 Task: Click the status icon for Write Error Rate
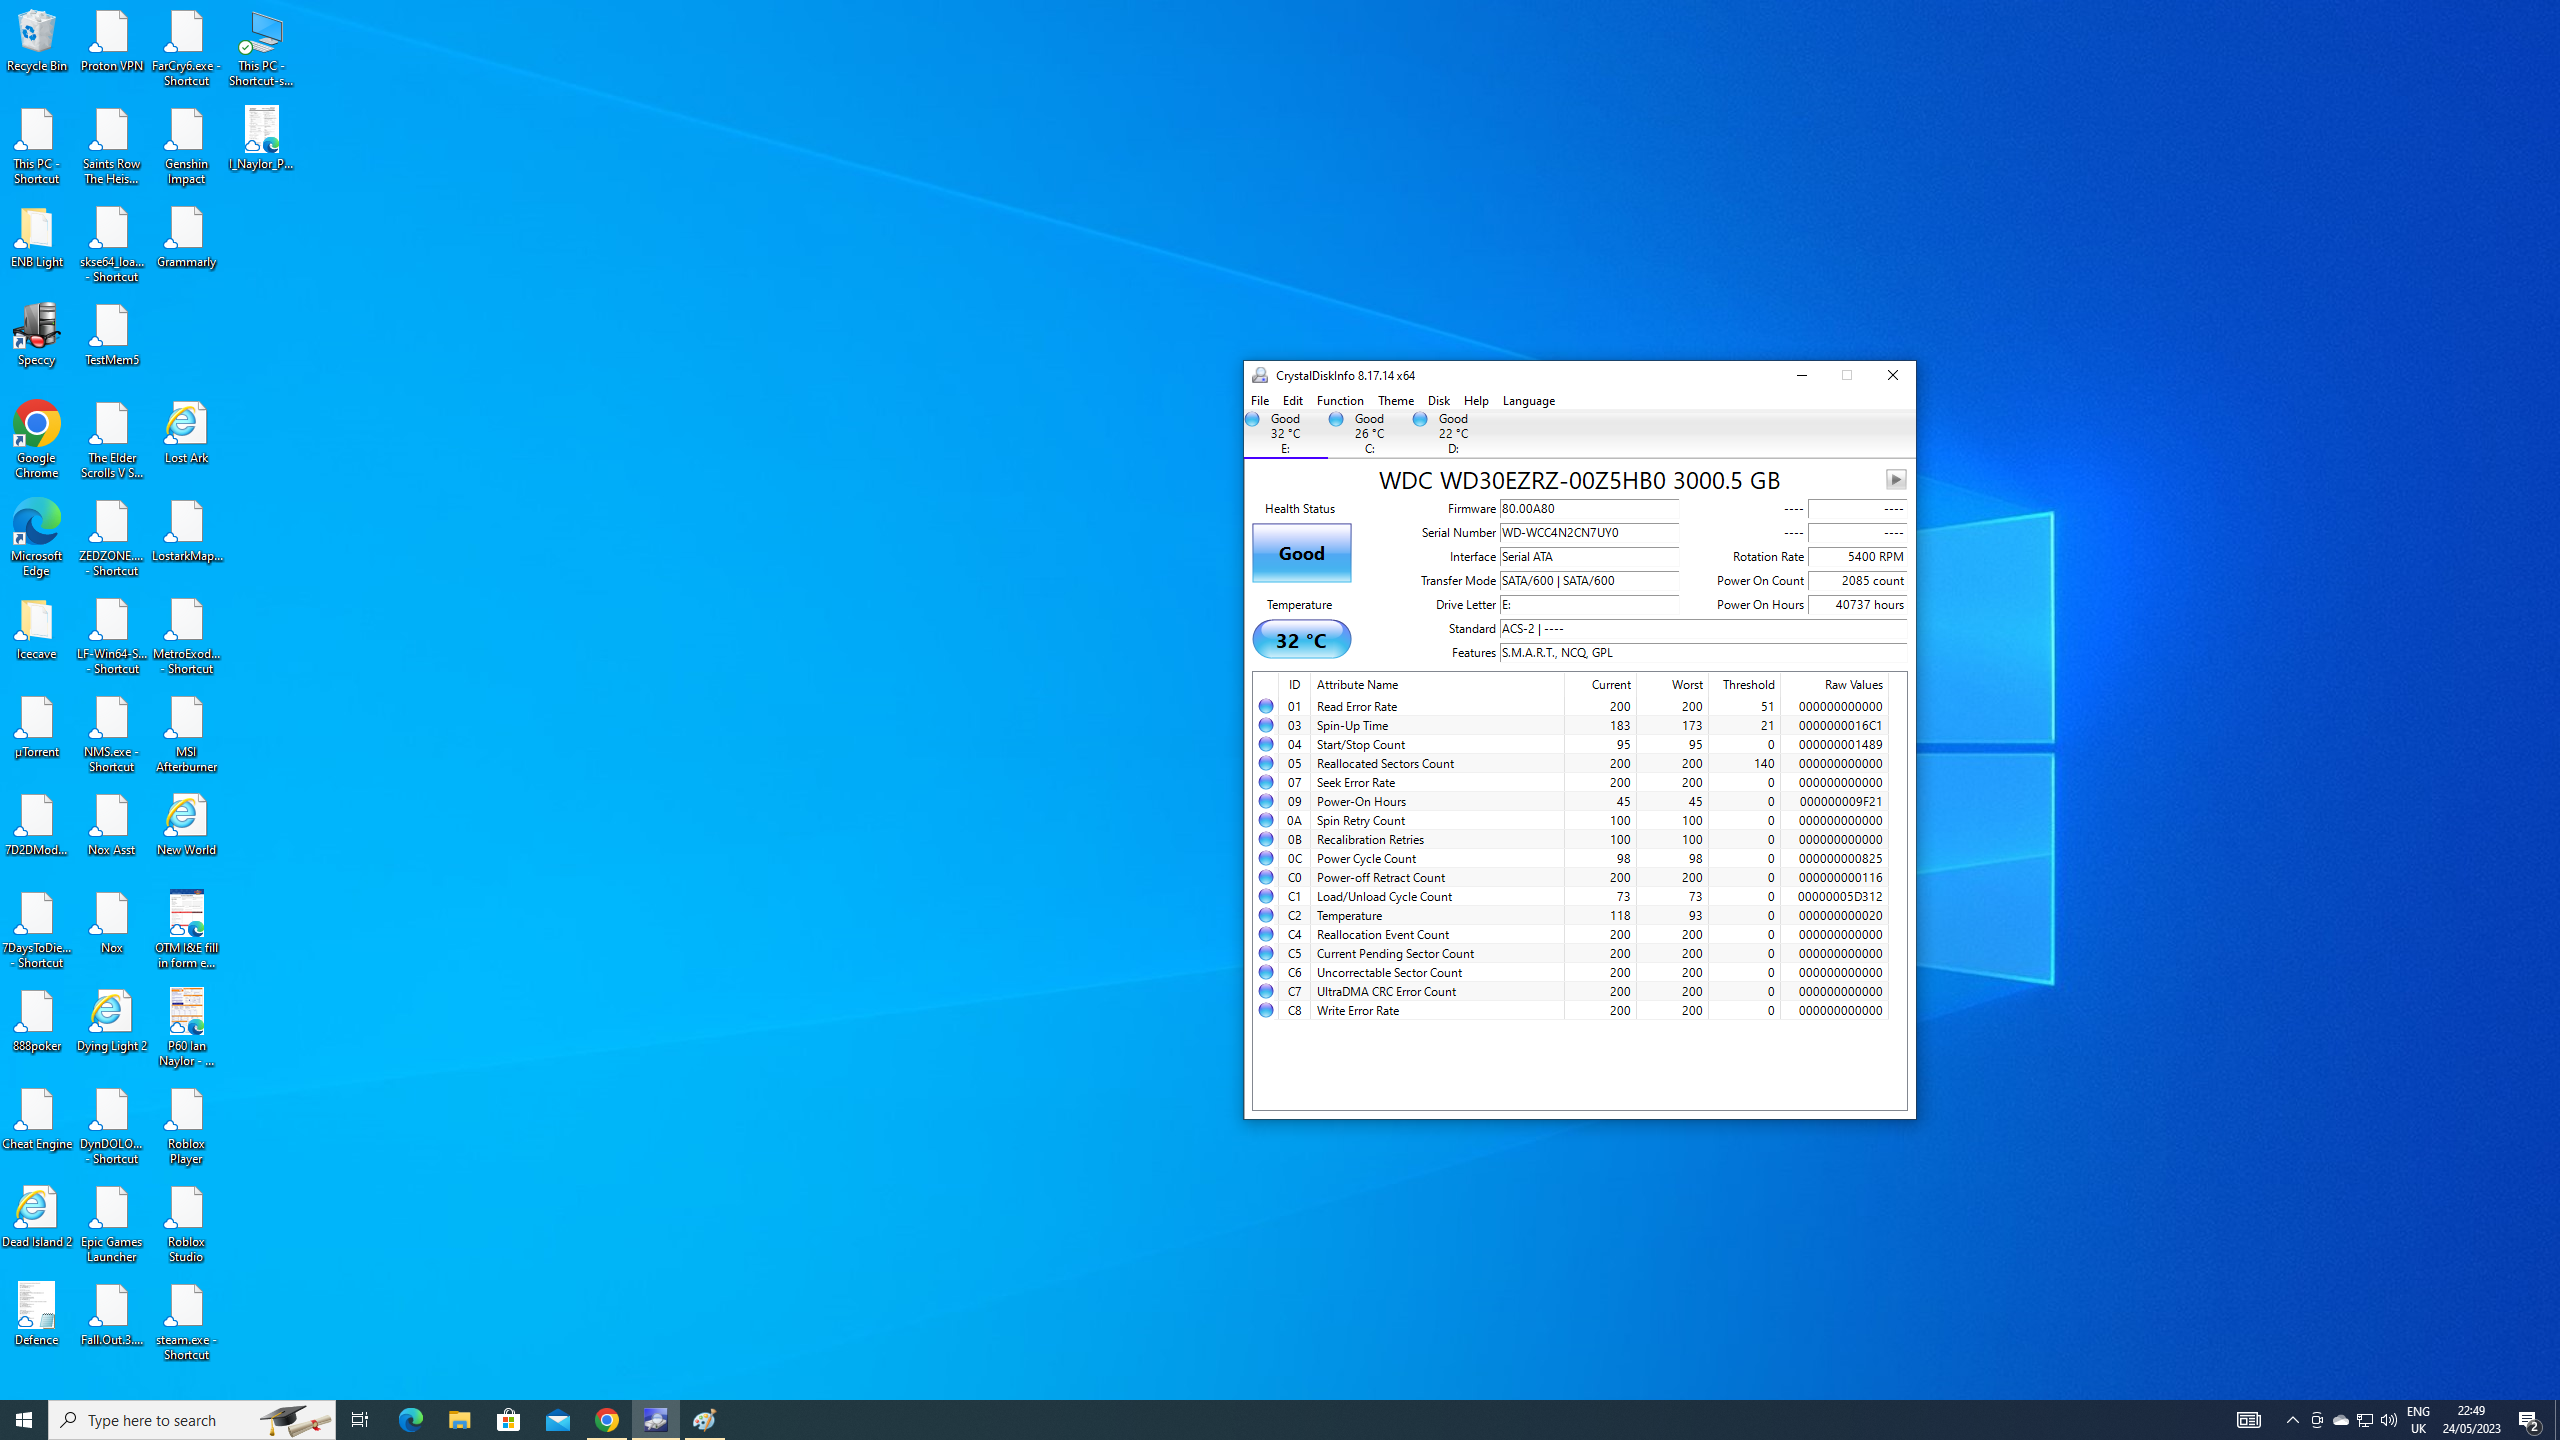tap(1266, 1010)
